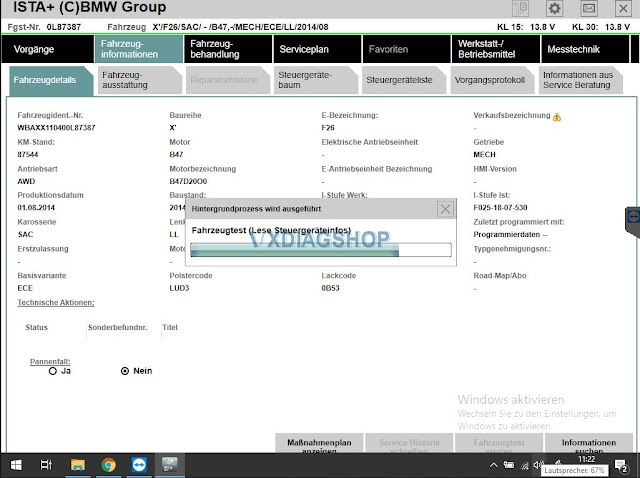This screenshot has height=478, width=640.
Task: Select the Fahrzeugdetails tab
Action: [51, 80]
